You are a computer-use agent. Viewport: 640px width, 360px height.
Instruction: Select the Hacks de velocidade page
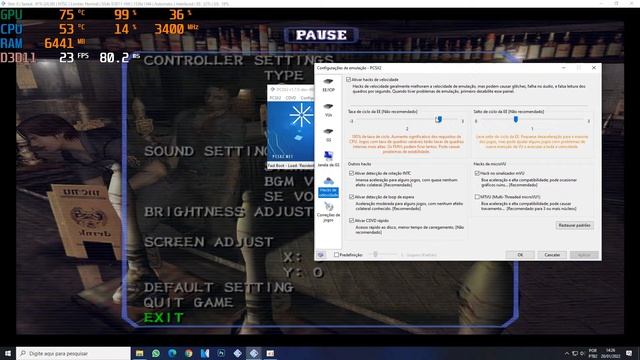tap(328, 187)
